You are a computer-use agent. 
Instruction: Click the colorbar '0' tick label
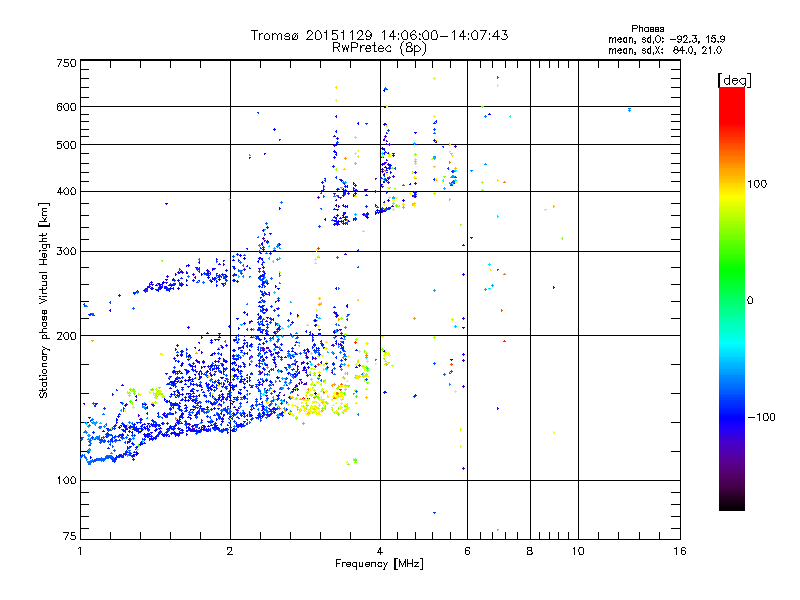point(749,300)
